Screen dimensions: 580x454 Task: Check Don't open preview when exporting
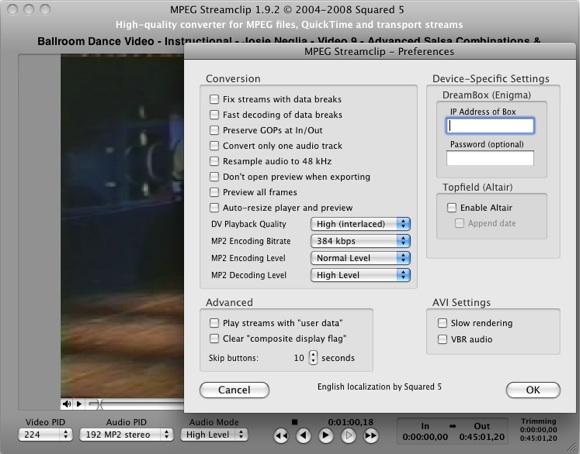[x=214, y=177]
